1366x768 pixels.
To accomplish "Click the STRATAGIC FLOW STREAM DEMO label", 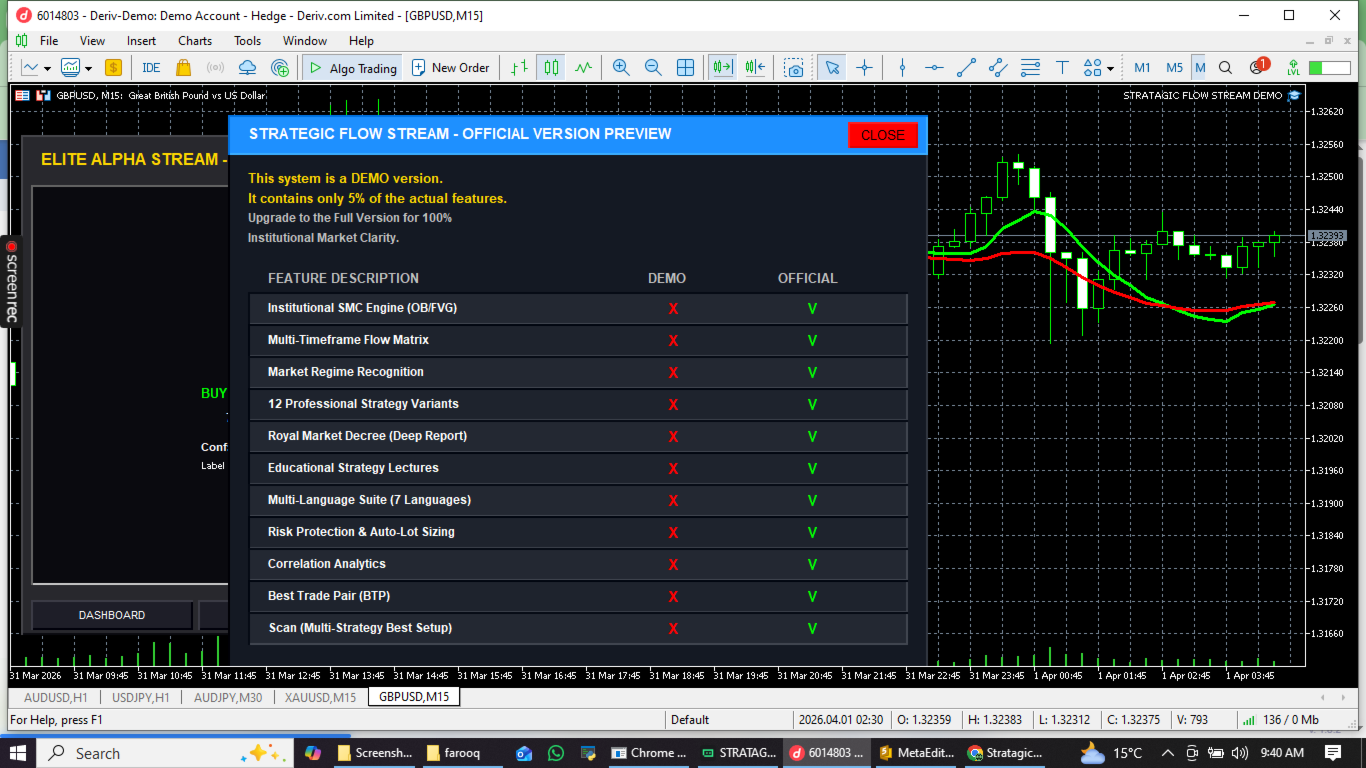I will tap(1202, 96).
